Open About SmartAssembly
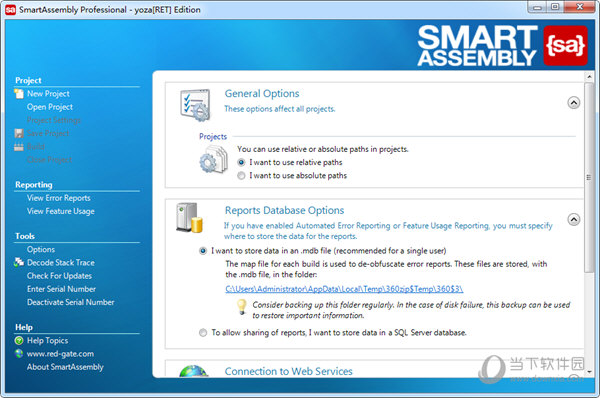Image resolution: width=600 pixels, height=398 pixels. 65,367
